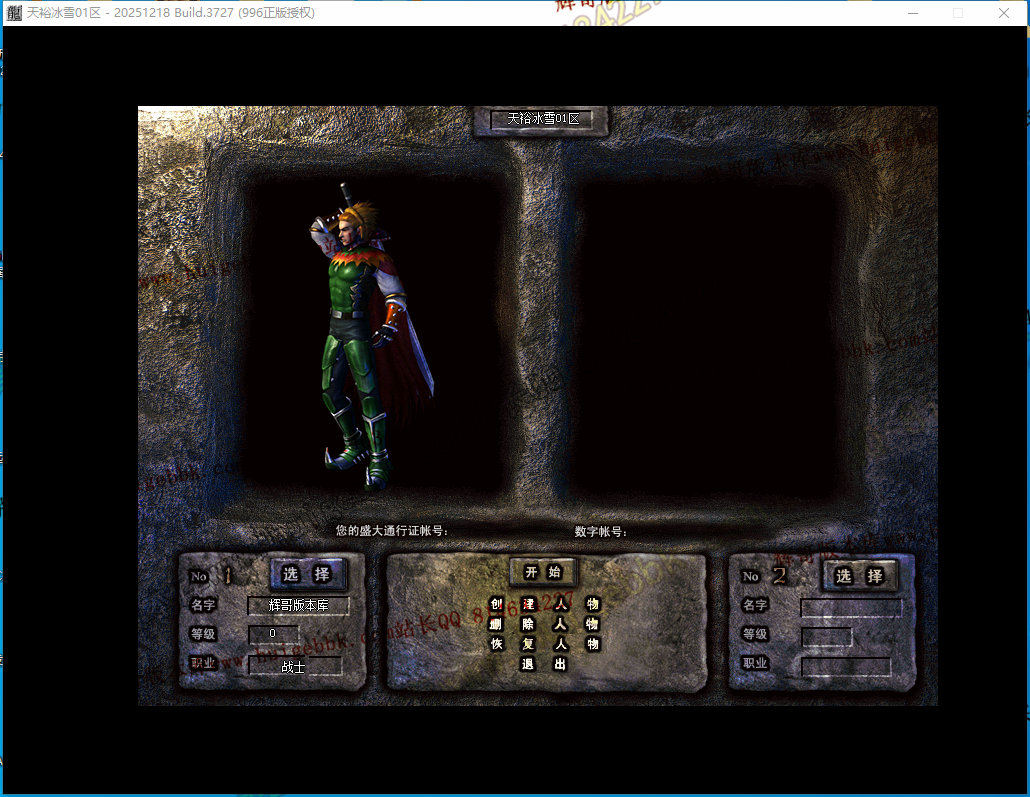
Task: Click the level field showing 0
Action: (273, 634)
